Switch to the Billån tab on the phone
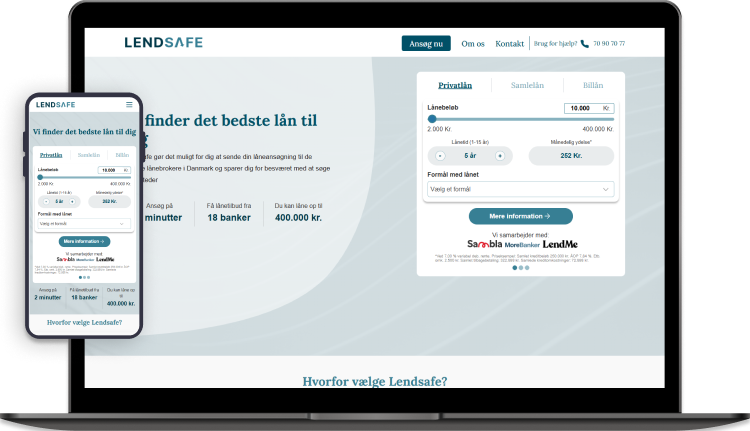Image resolution: width=750 pixels, height=431 pixels. [x=122, y=155]
